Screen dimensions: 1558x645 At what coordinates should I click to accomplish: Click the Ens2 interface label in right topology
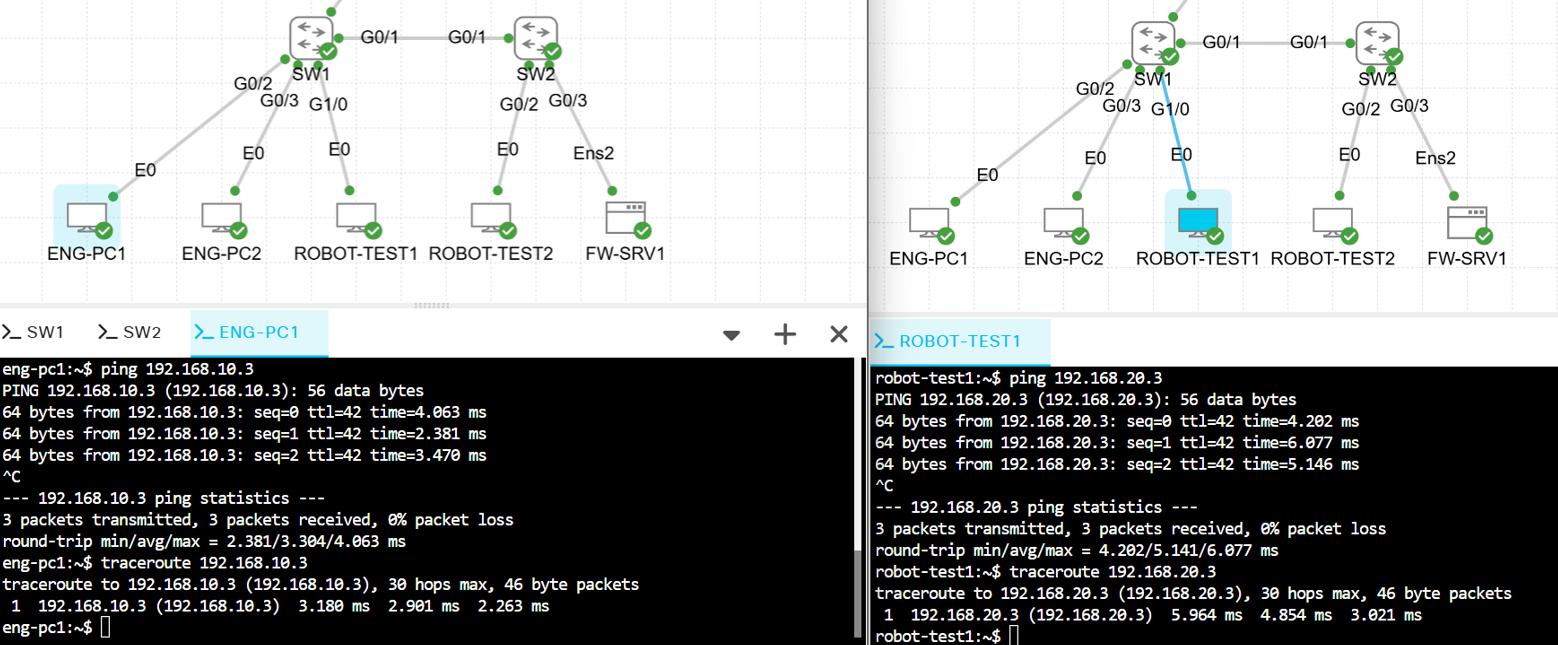(x=1436, y=158)
